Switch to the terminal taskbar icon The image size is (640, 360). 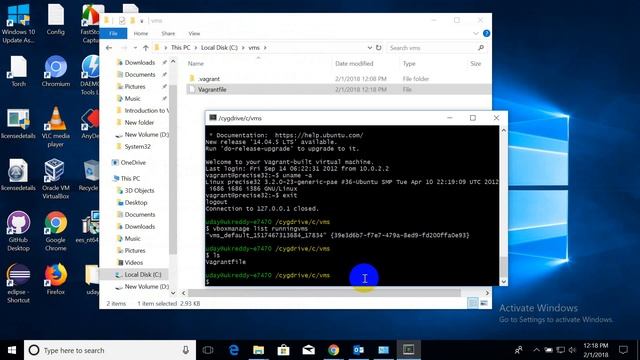tap(408, 350)
